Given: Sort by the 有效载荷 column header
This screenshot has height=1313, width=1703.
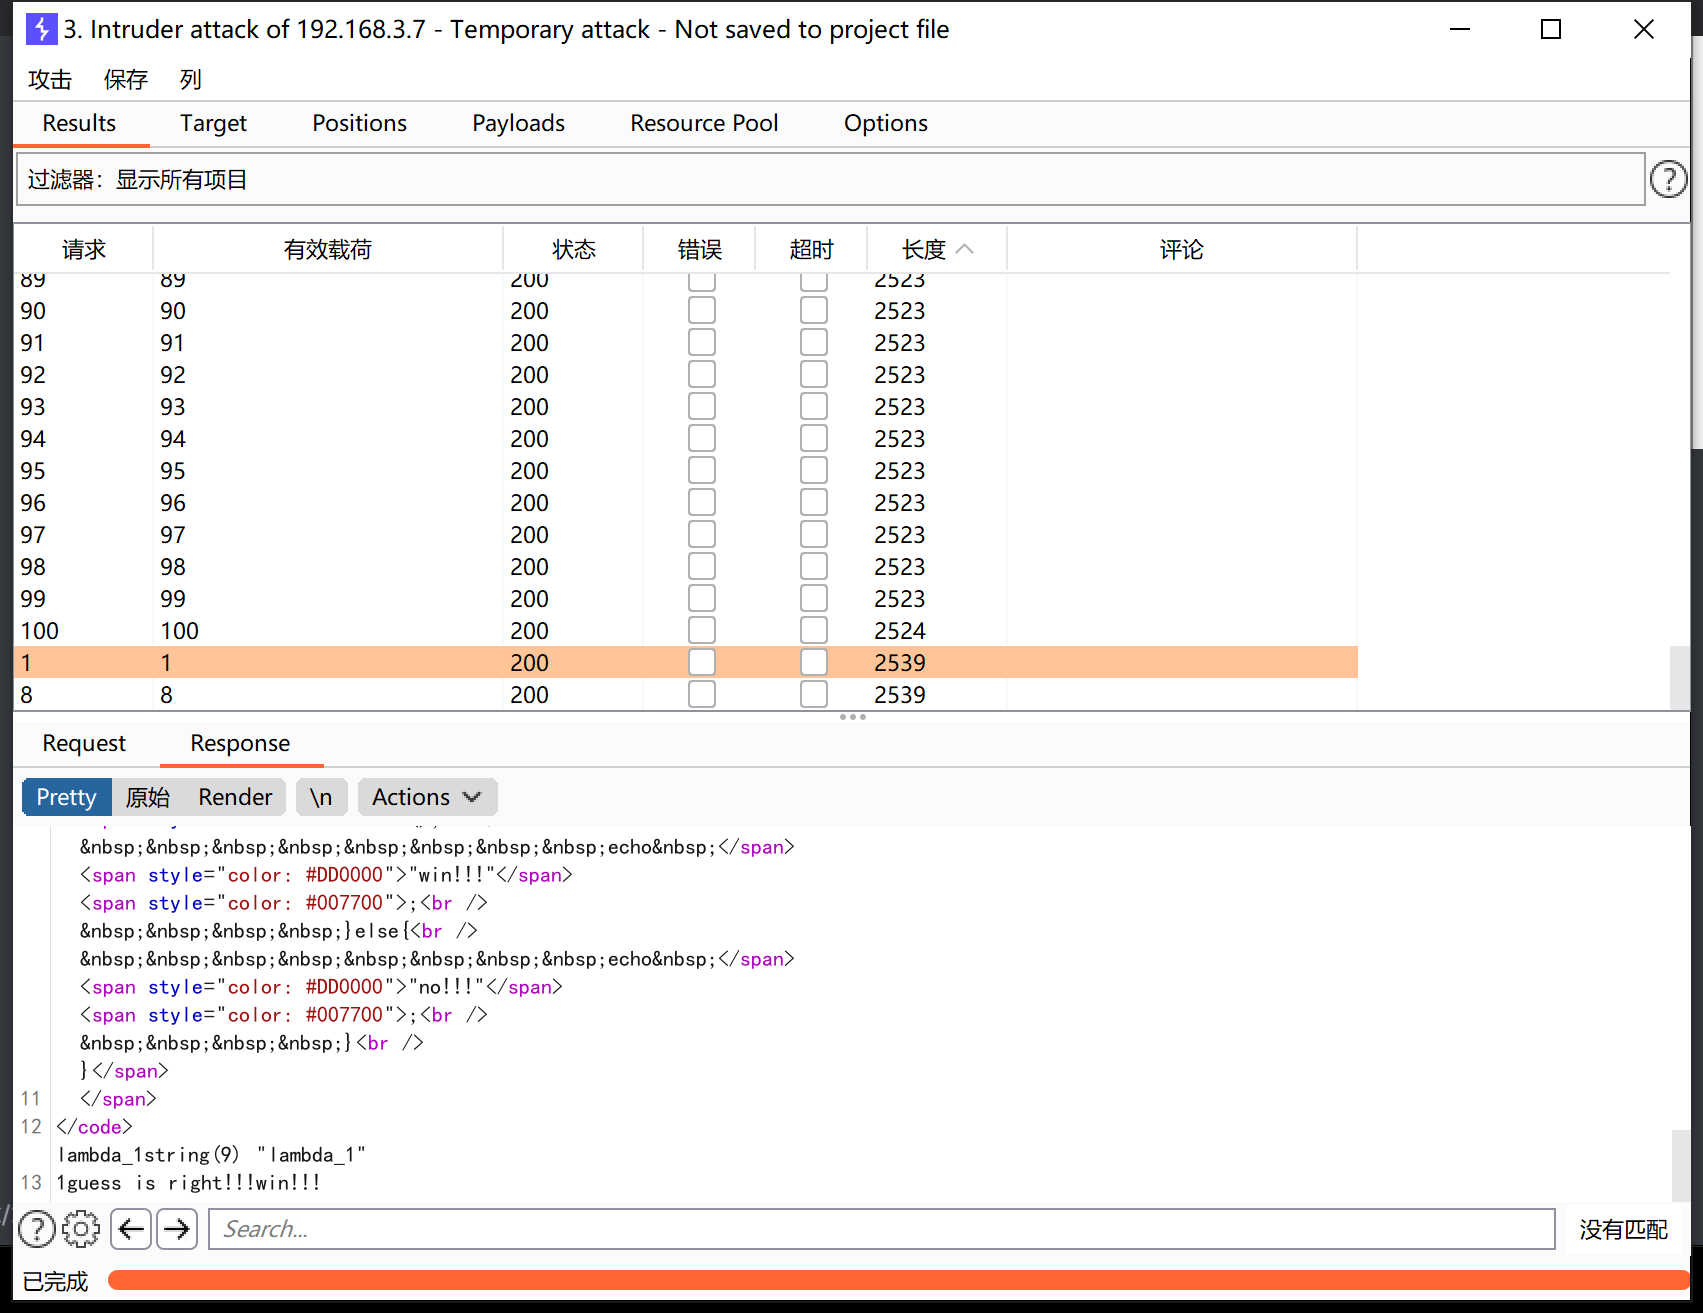Looking at the screenshot, I should pos(328,249).
